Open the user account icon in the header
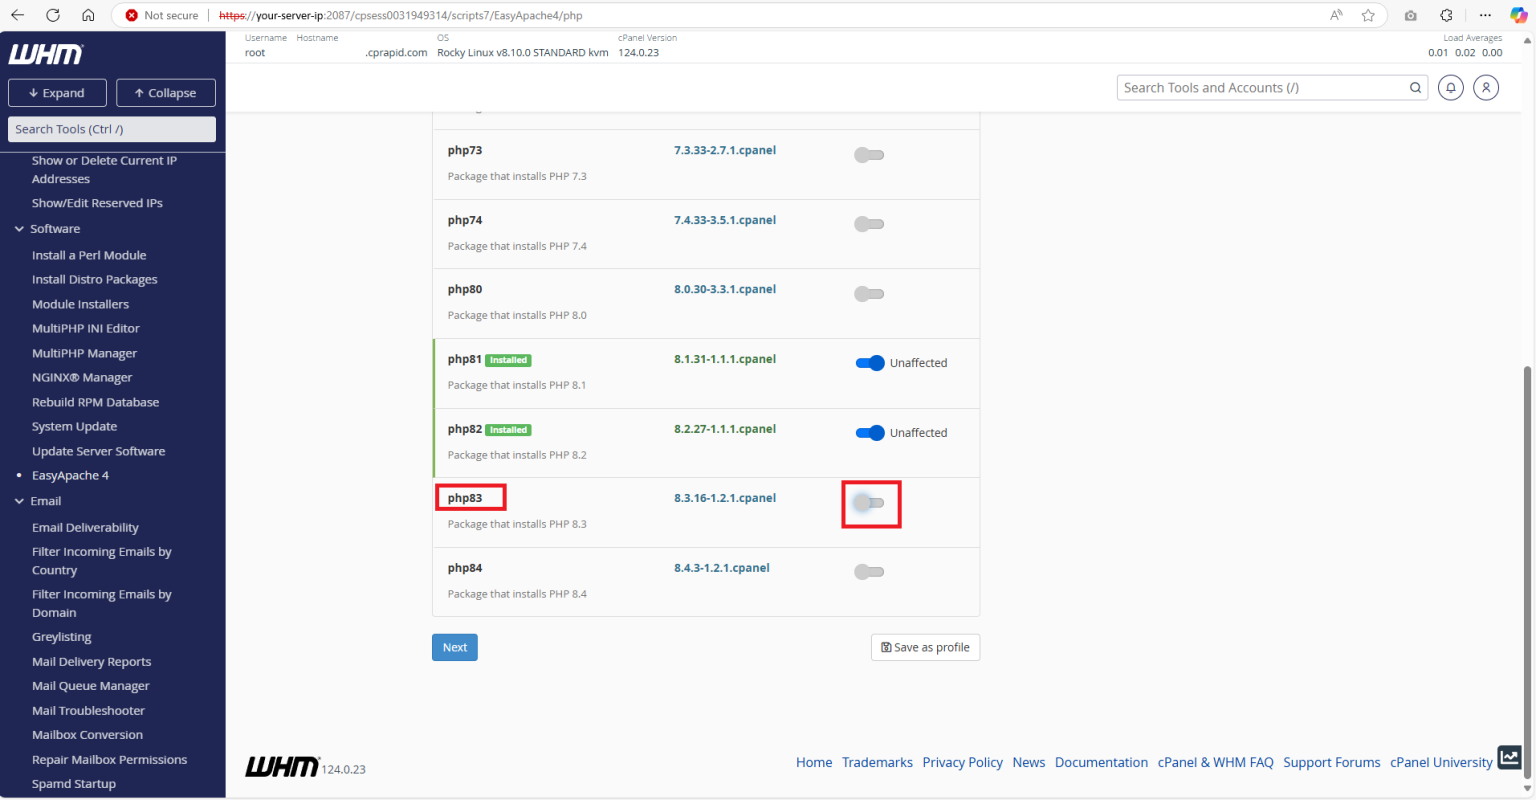1536x800 pixels. 1486,88
